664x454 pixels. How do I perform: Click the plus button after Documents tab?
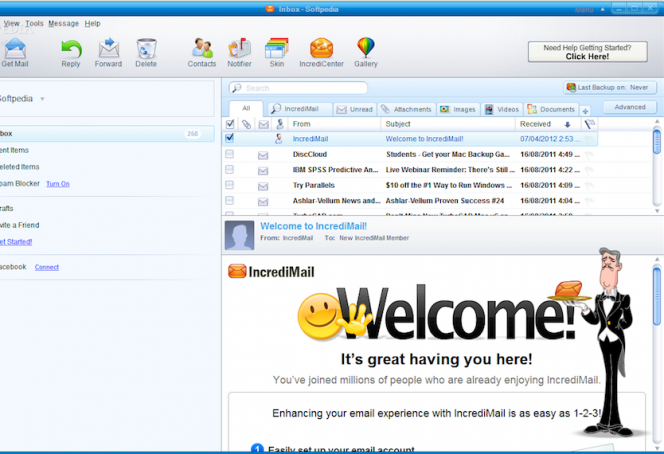(x=585, y=110)
